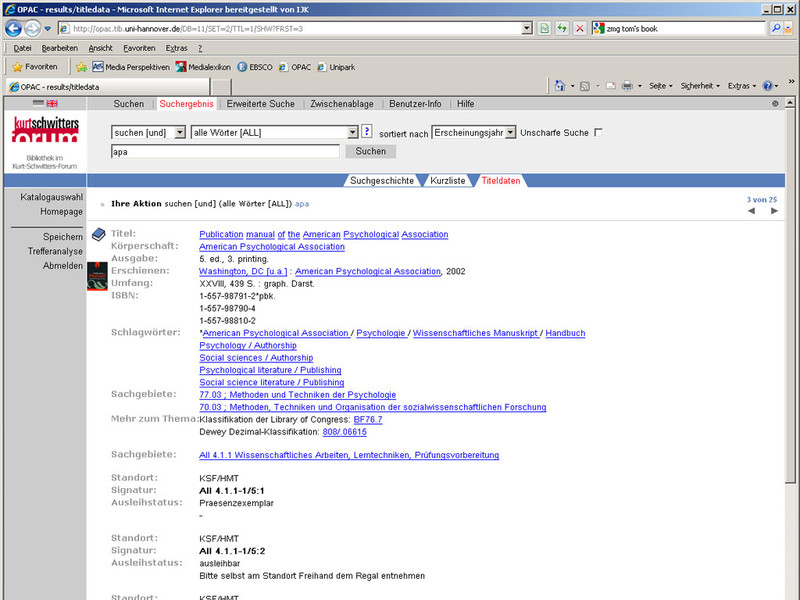The image size is (800, 600).
Task: Click the Print icon in command bar
Action: 627,86
